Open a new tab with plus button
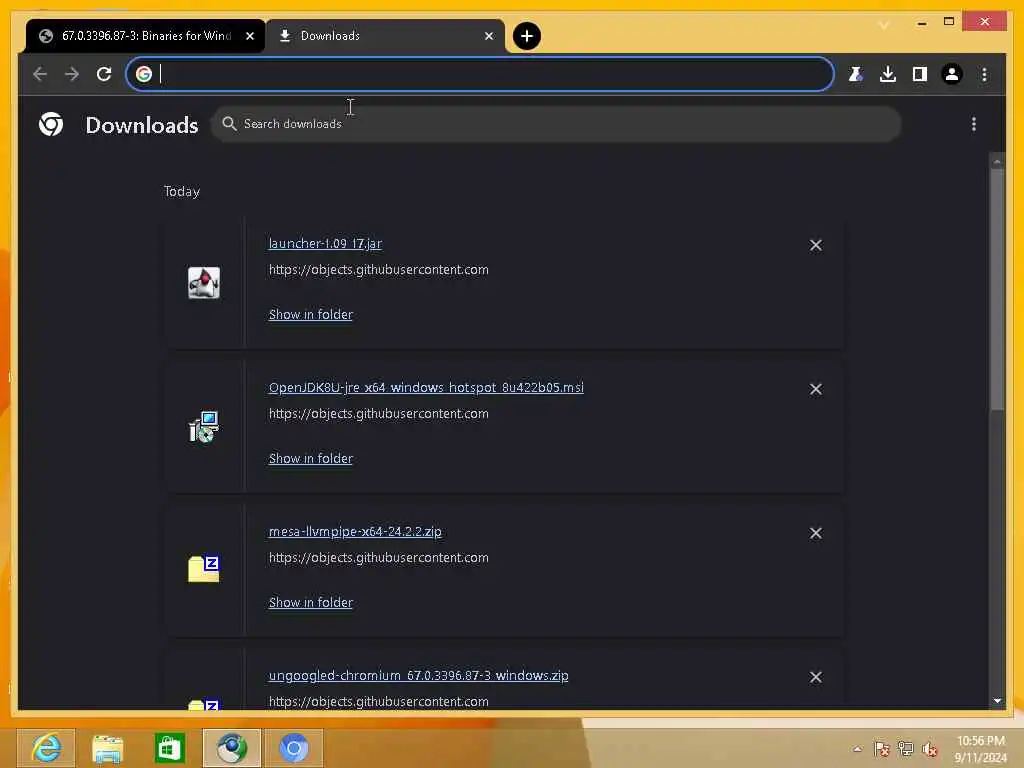 [526, 36]
